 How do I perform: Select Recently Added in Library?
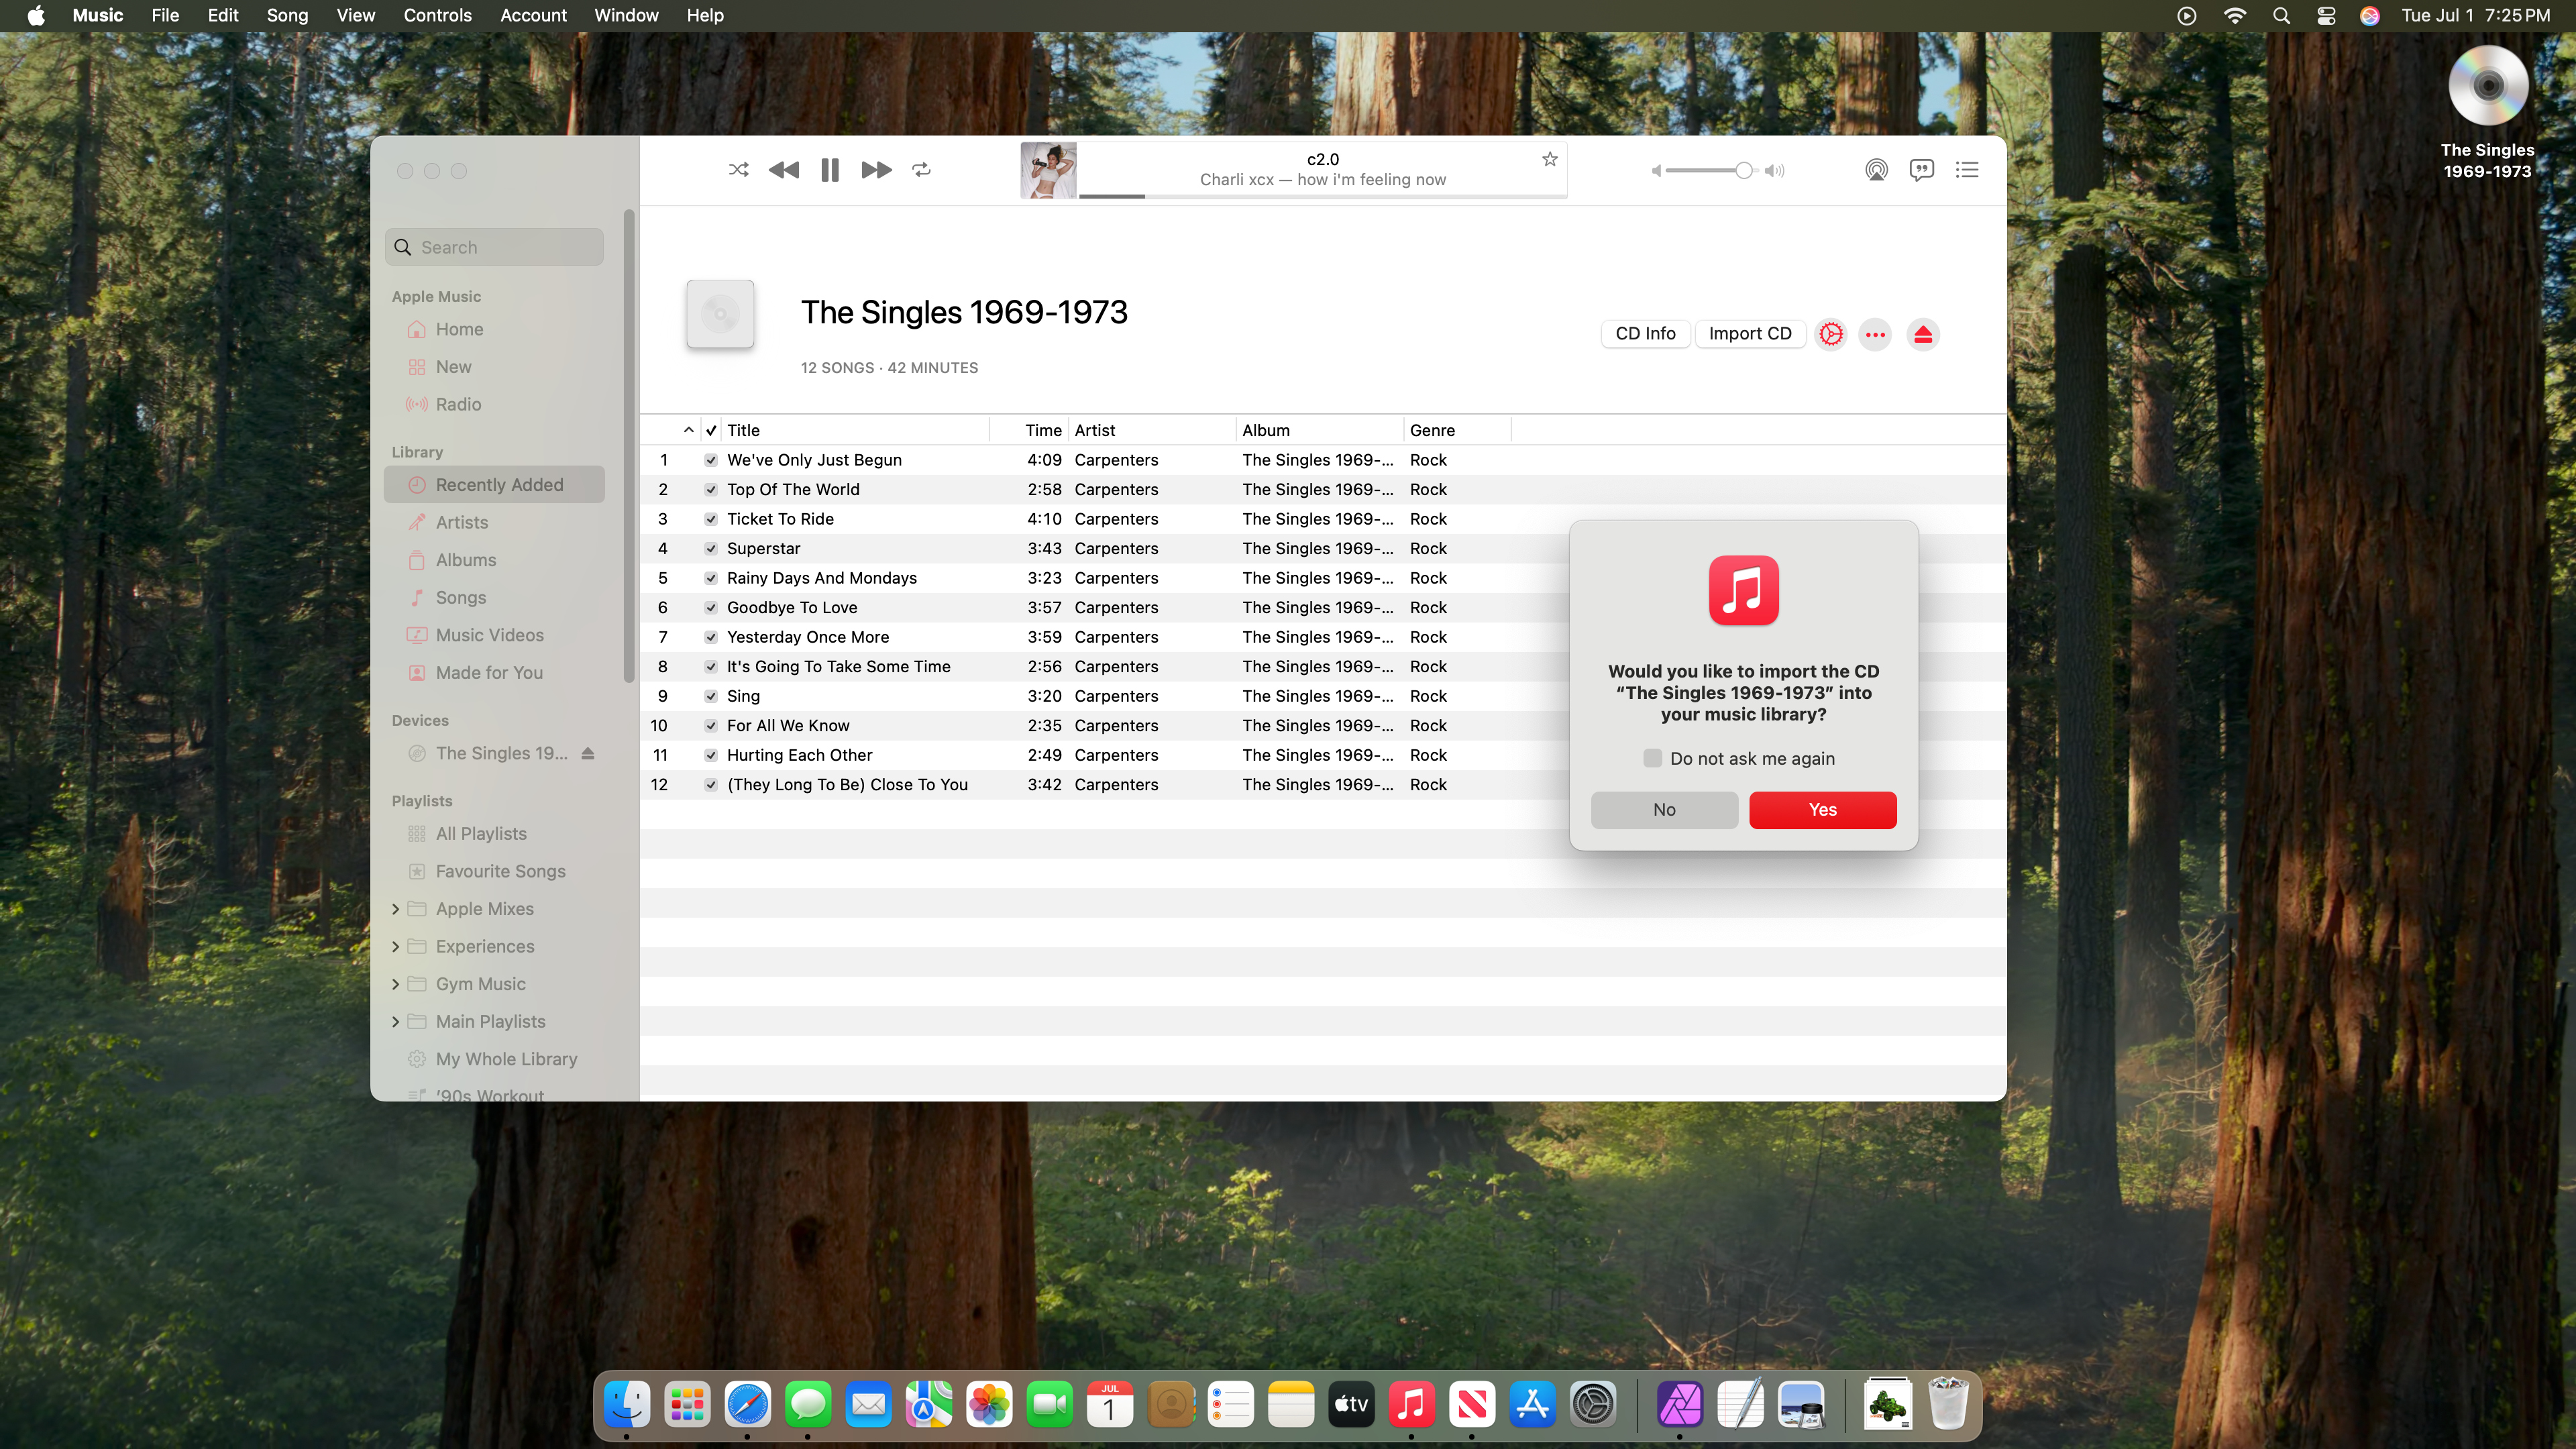click(494, 485)
